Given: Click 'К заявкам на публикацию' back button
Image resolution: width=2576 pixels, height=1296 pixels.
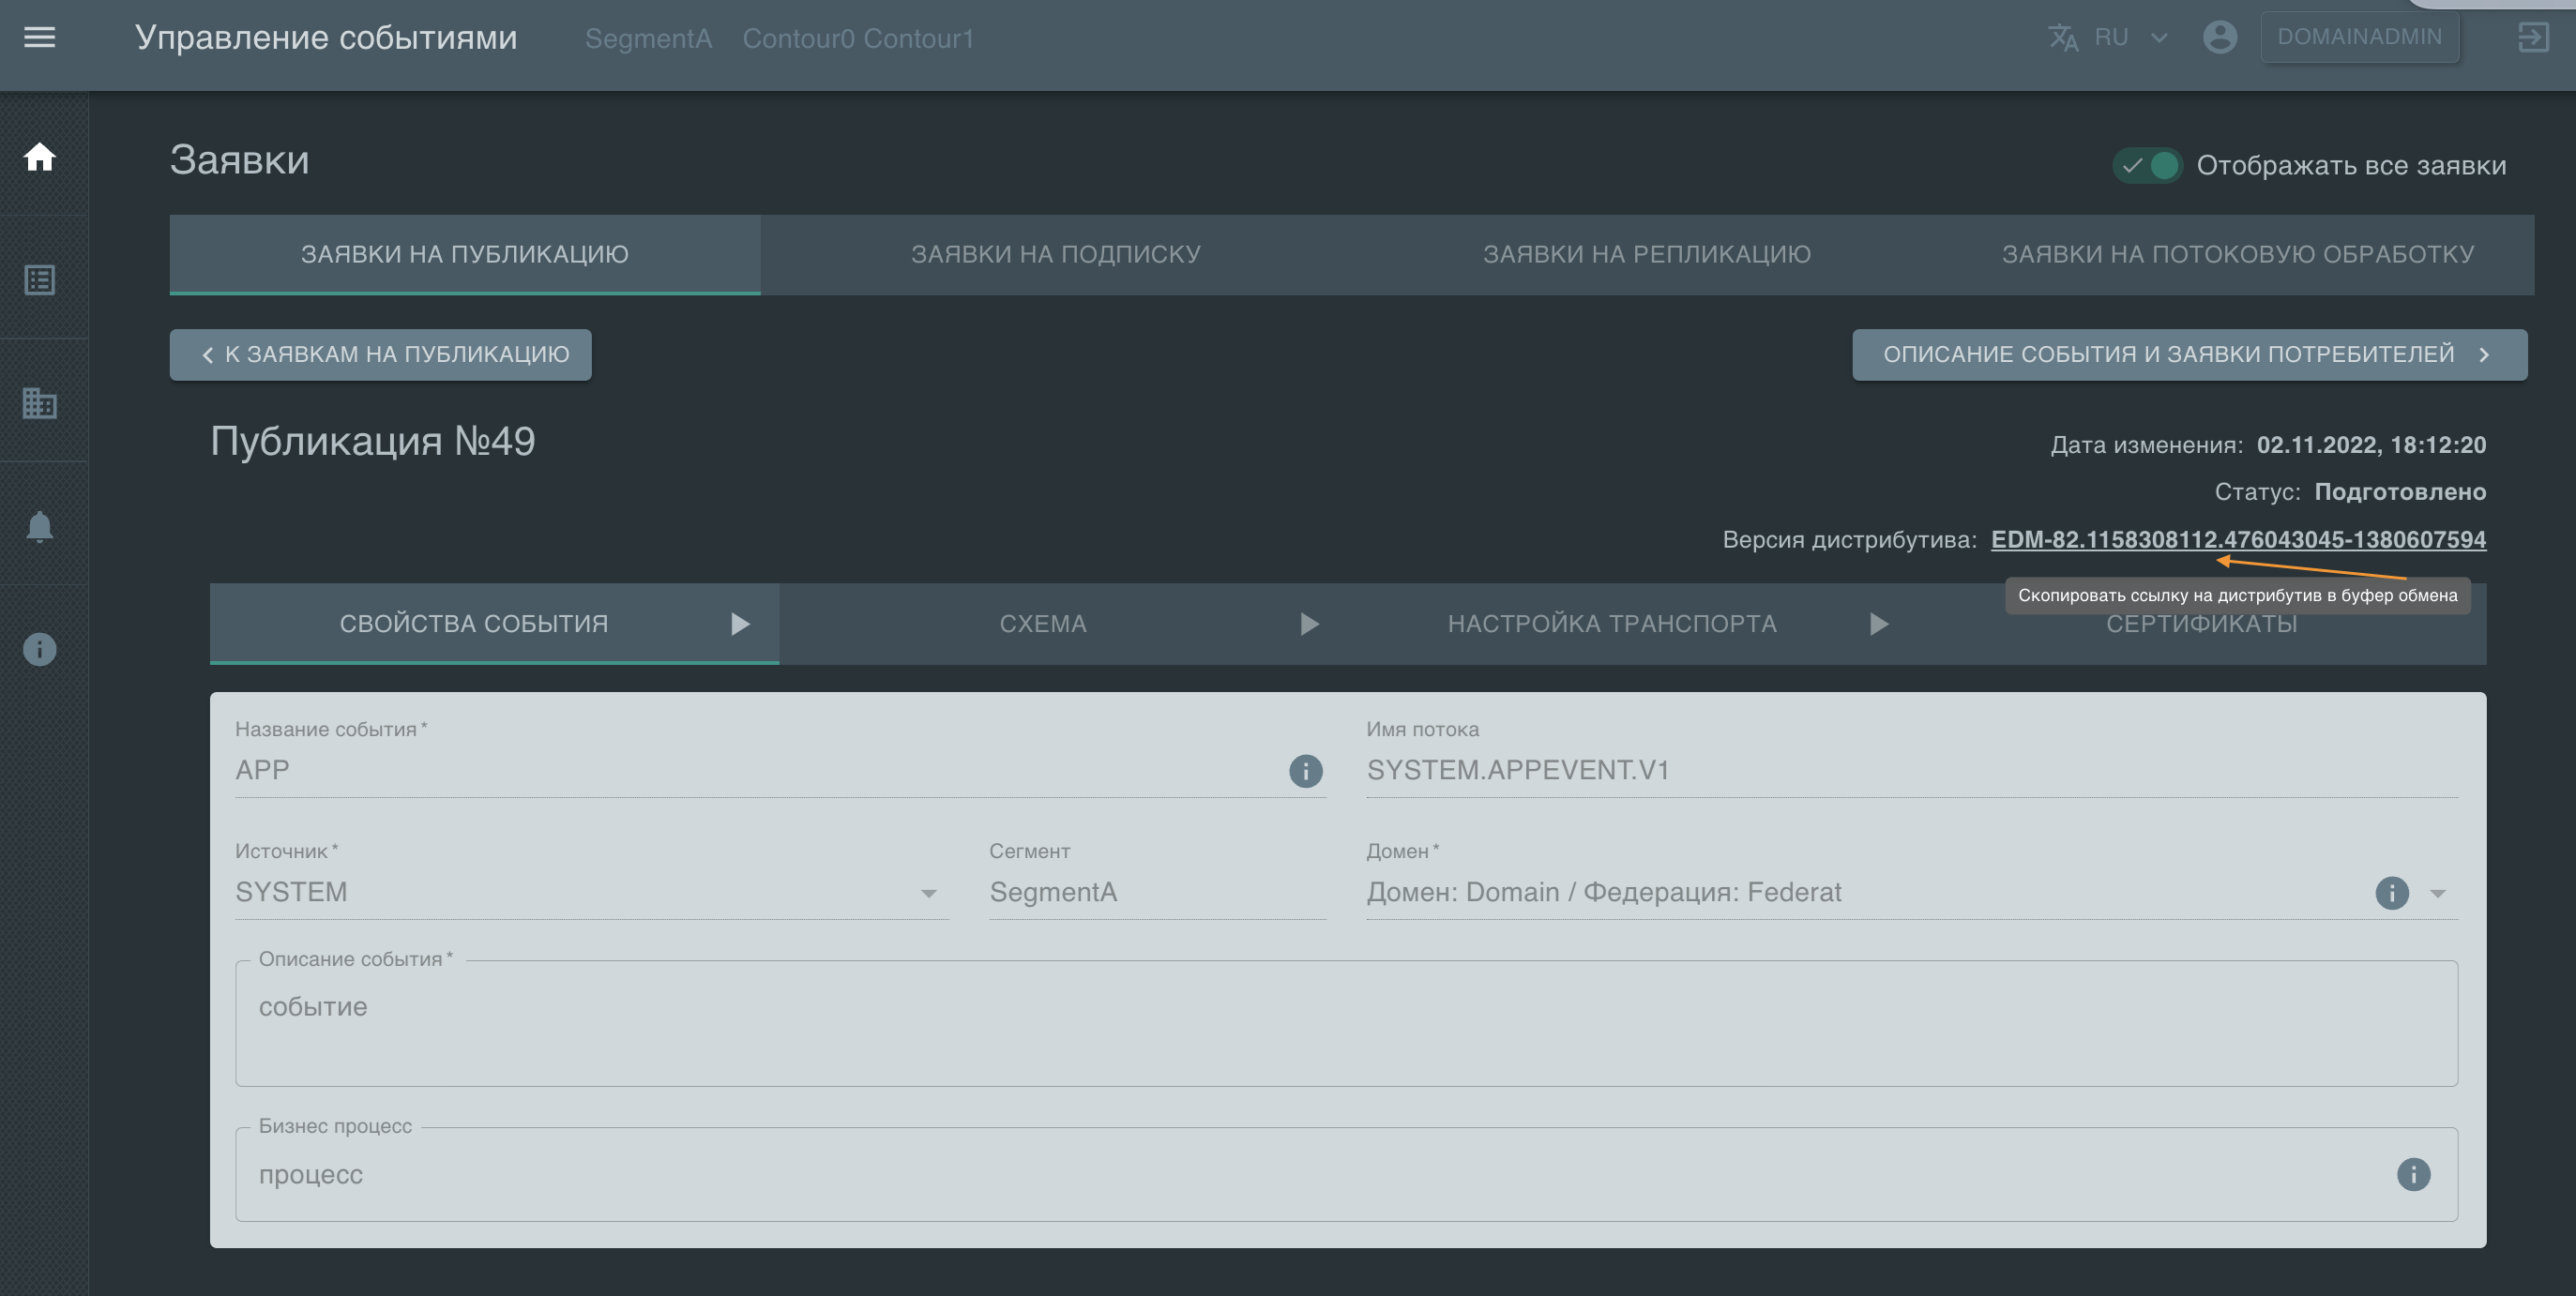Looking at the screenshot, I should [x=381, y=354].
